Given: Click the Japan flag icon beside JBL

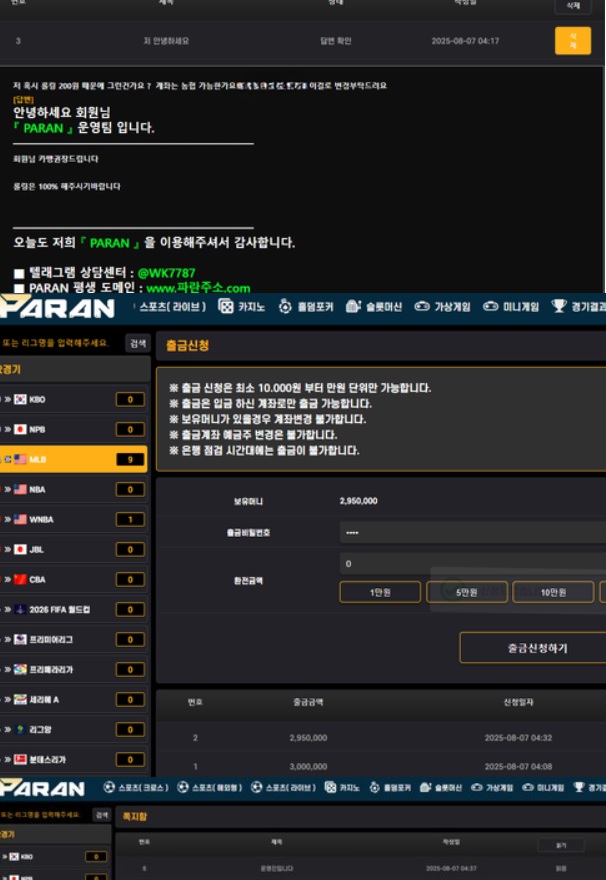Looking at the screenshot, I should click(20, 549).
